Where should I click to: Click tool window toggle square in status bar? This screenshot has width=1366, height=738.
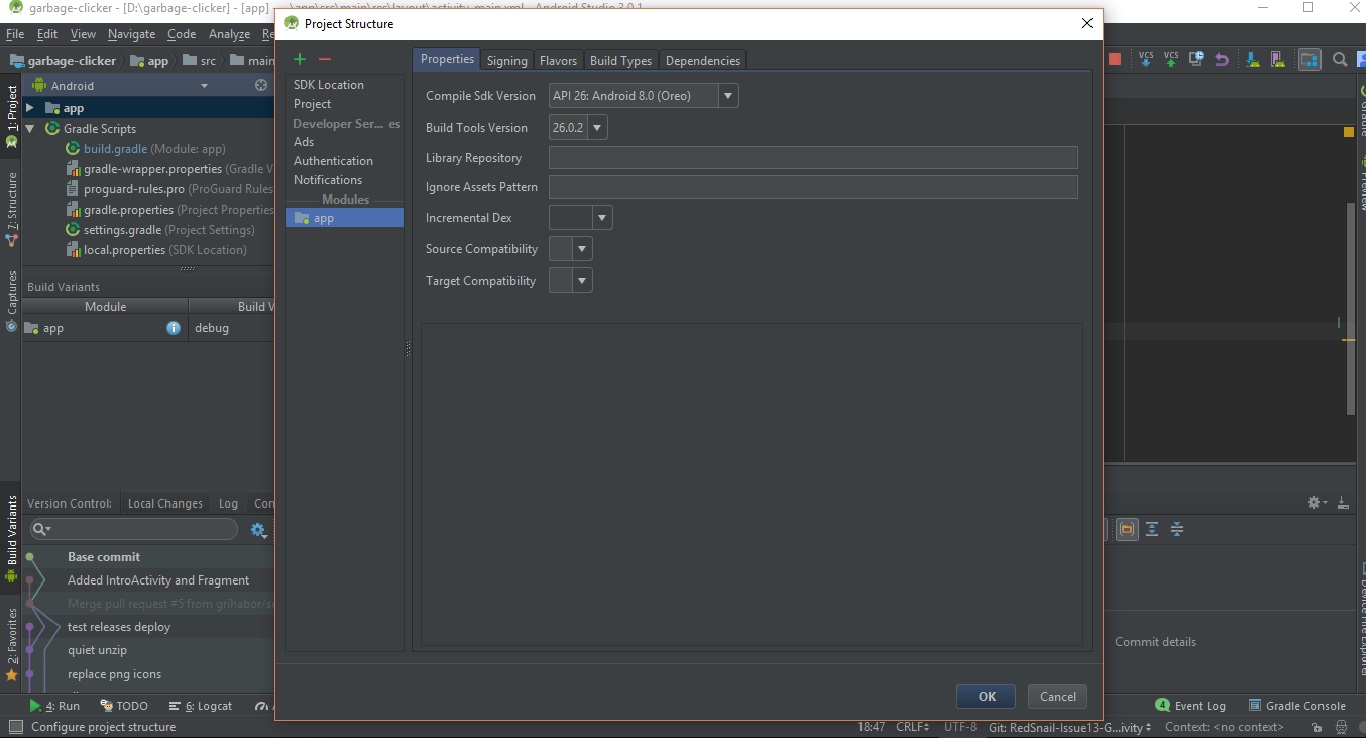14,727
